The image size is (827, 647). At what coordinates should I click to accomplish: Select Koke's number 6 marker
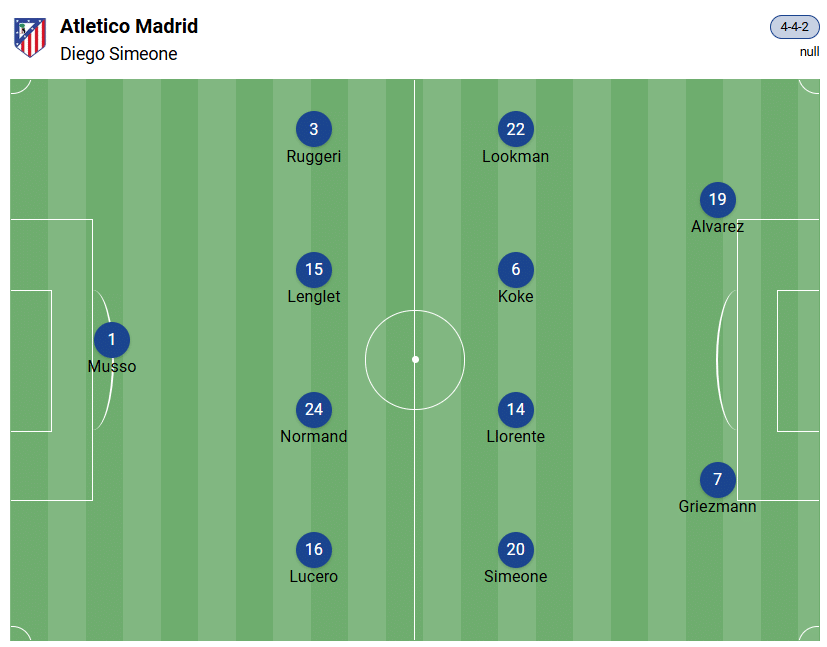pos(516,269)
